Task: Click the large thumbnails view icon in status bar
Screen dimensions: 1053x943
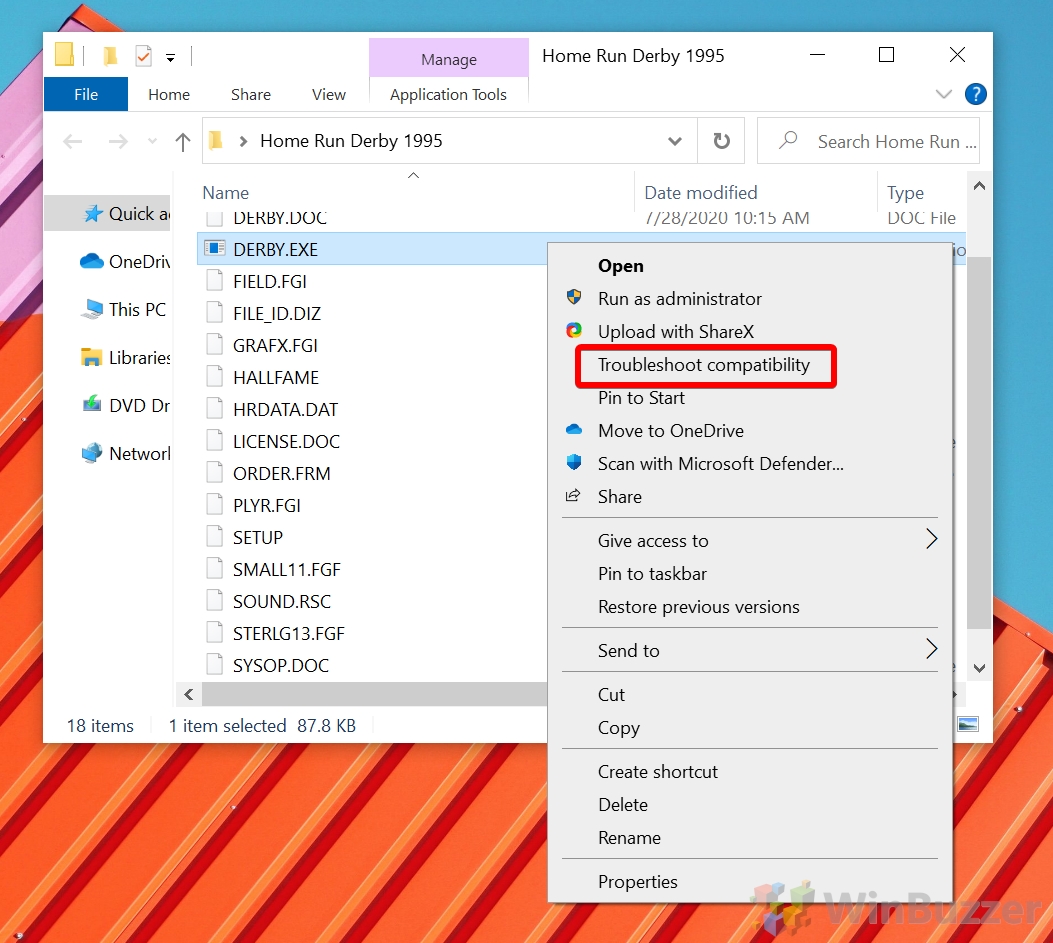Action: [x=968, y=725]
